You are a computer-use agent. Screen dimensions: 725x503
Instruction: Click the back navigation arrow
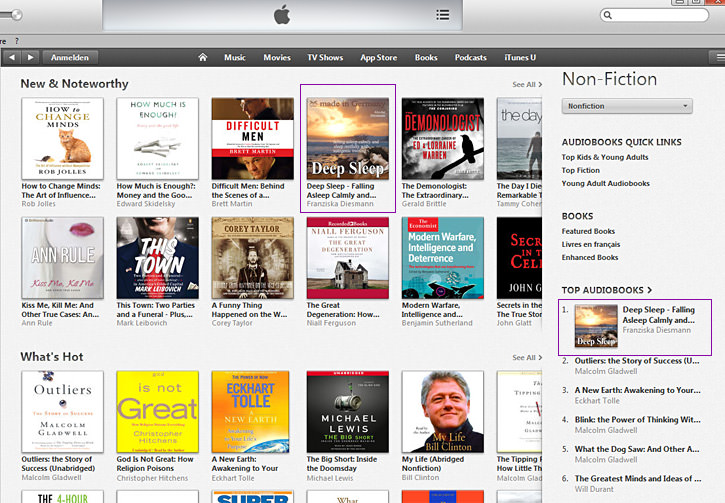(x=12, y=57)
